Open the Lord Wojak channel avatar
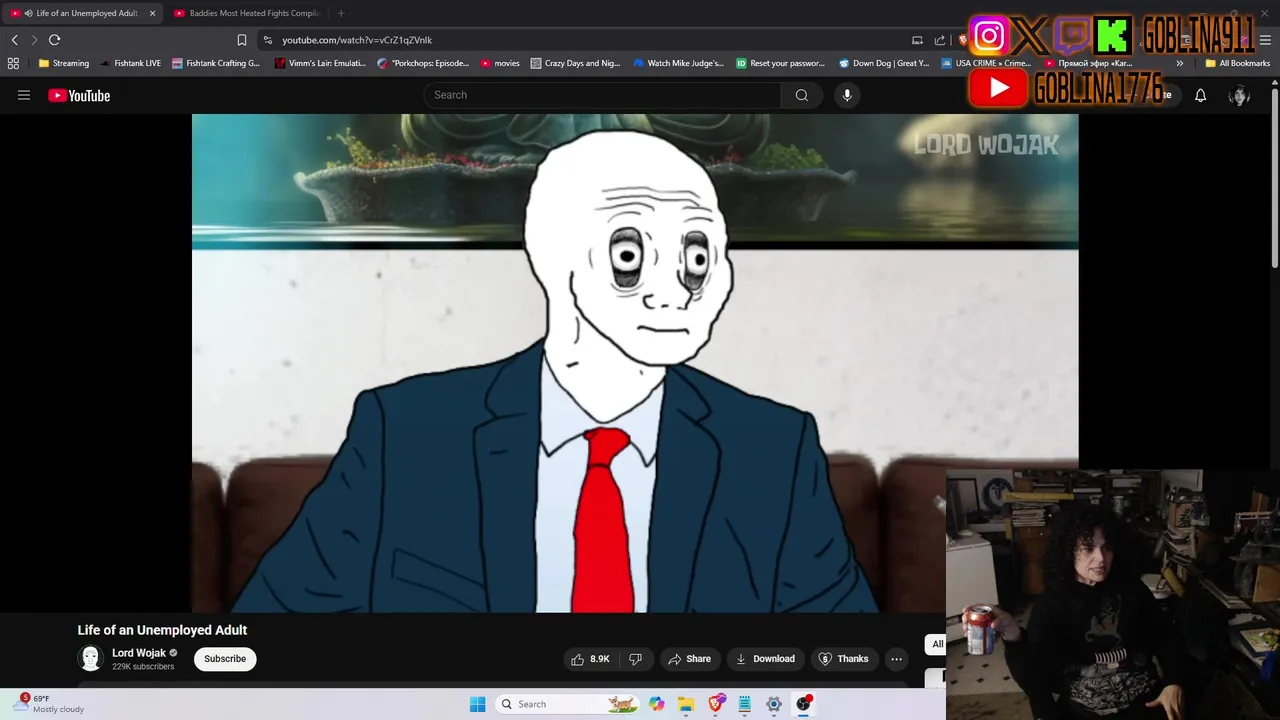 (91, 658)
